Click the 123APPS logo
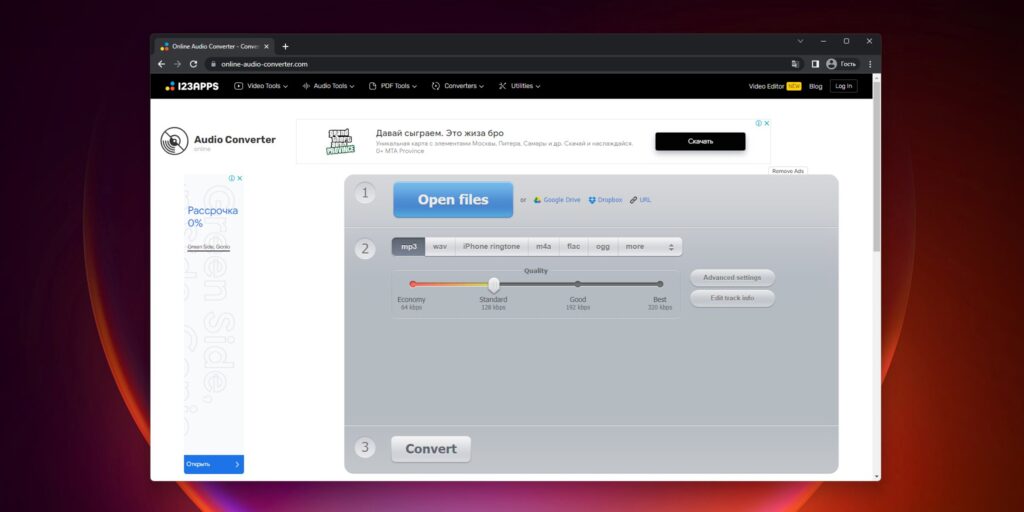The image size is (1024, 512). [x=192, y=86]
